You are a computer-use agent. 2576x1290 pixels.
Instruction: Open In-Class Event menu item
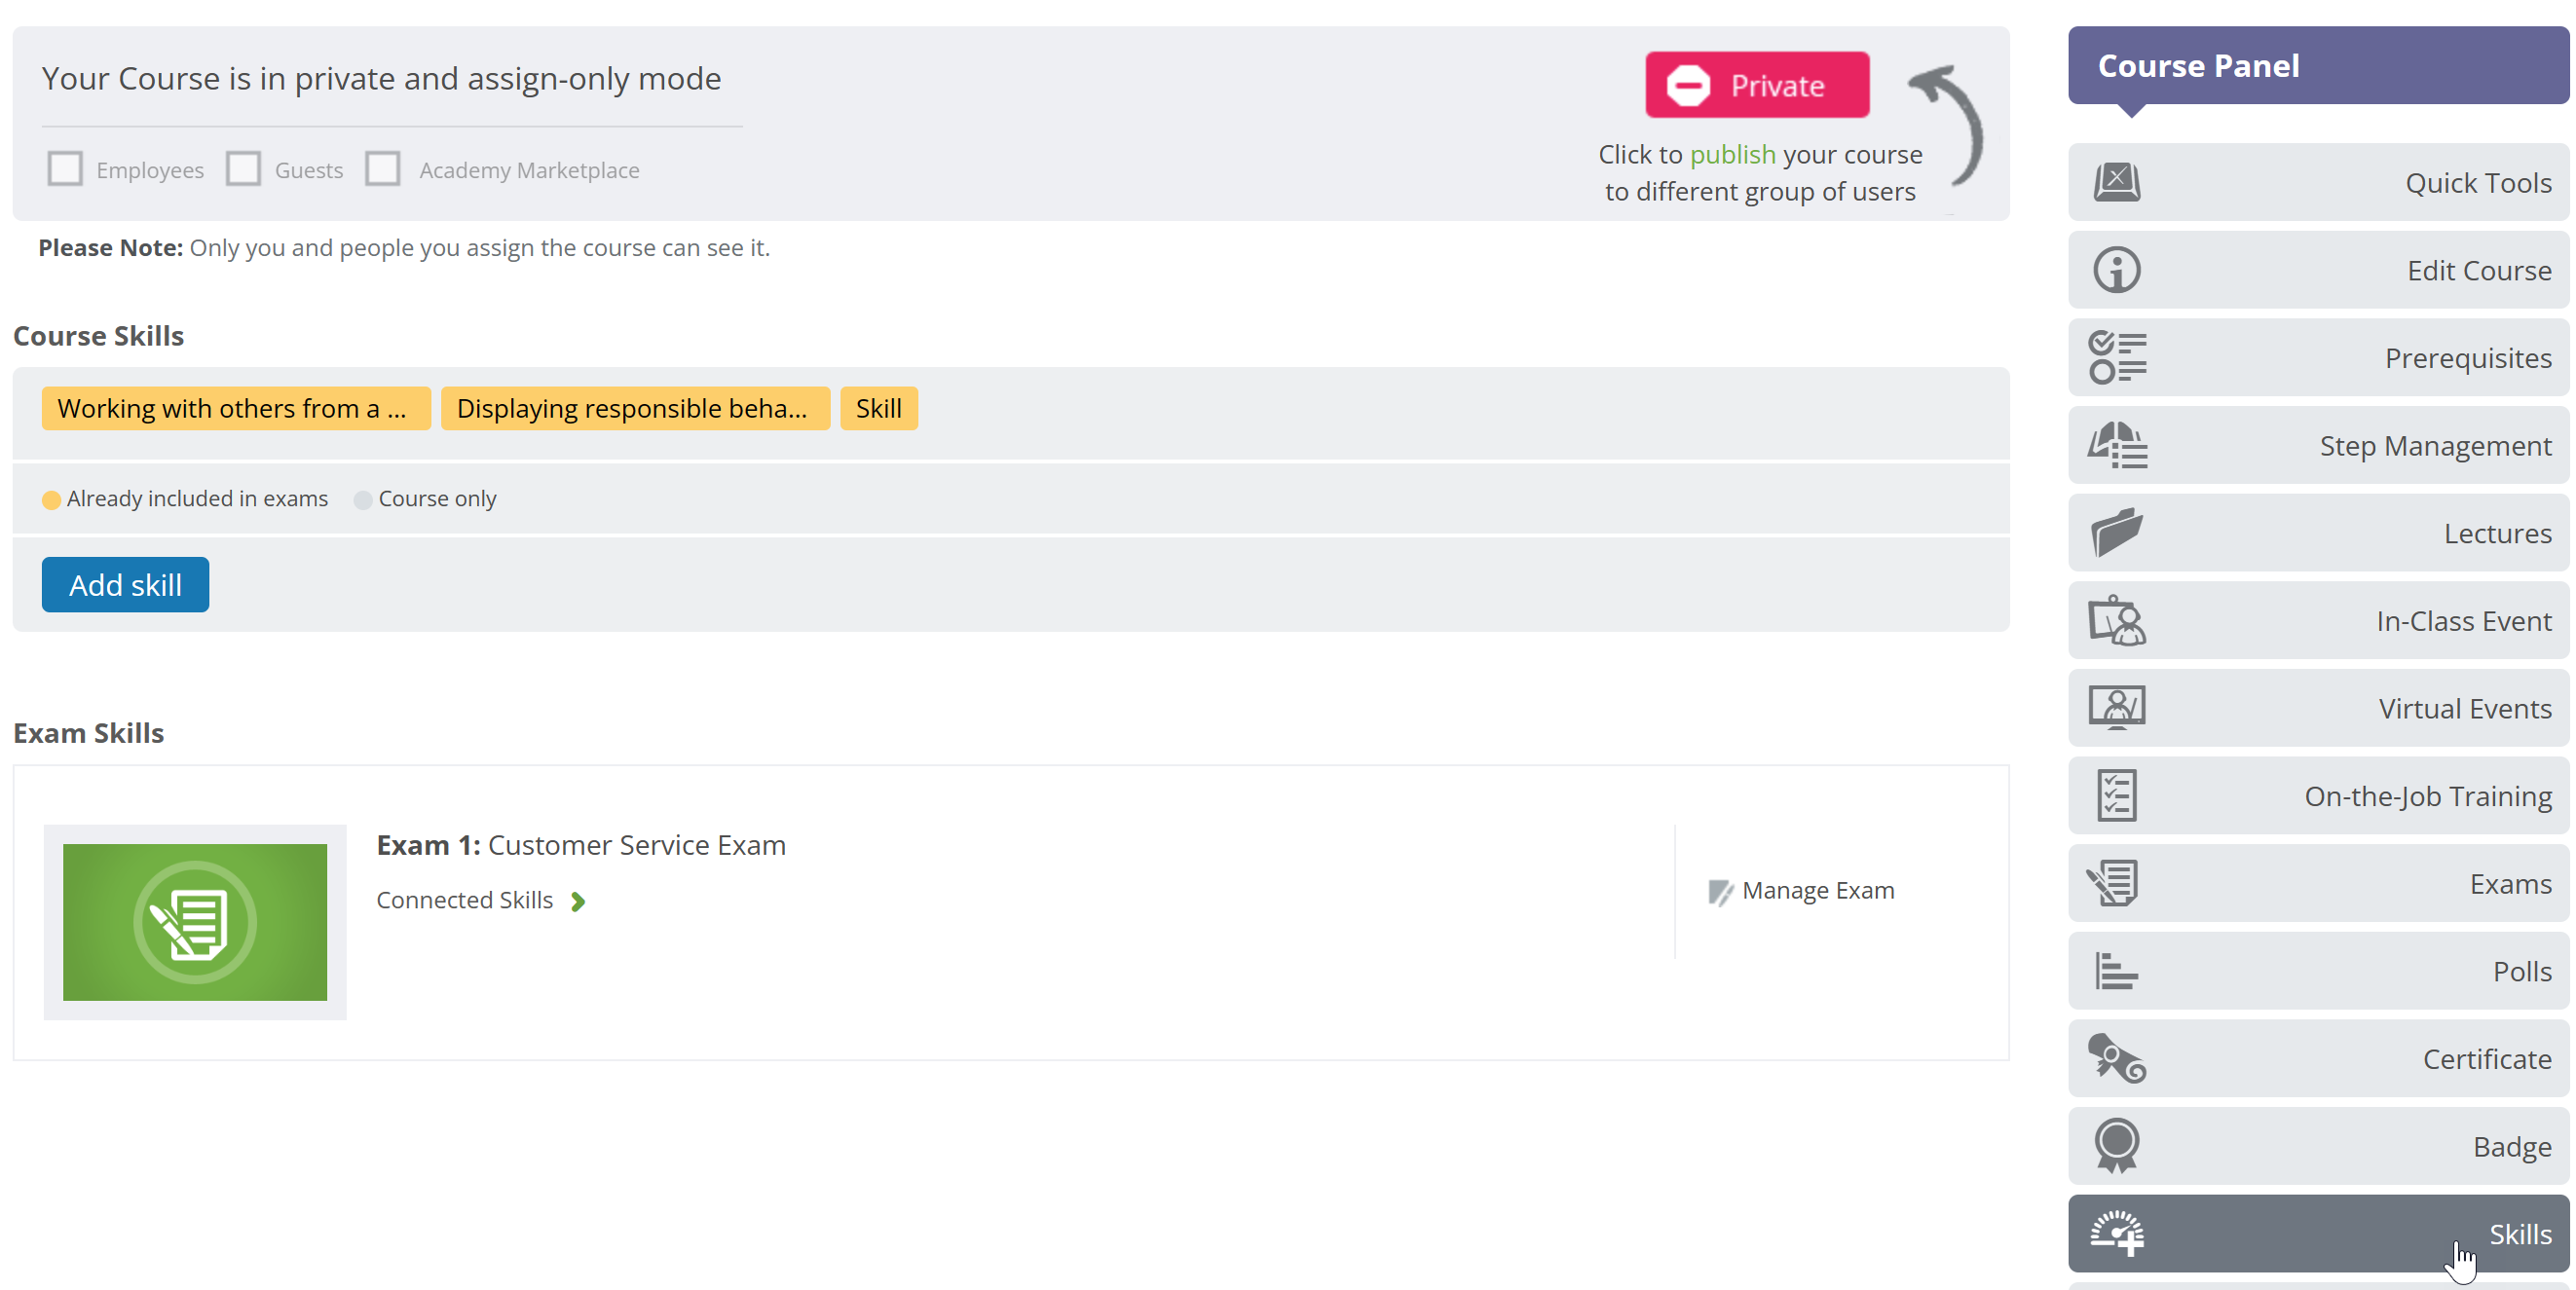pos(2318,620)
